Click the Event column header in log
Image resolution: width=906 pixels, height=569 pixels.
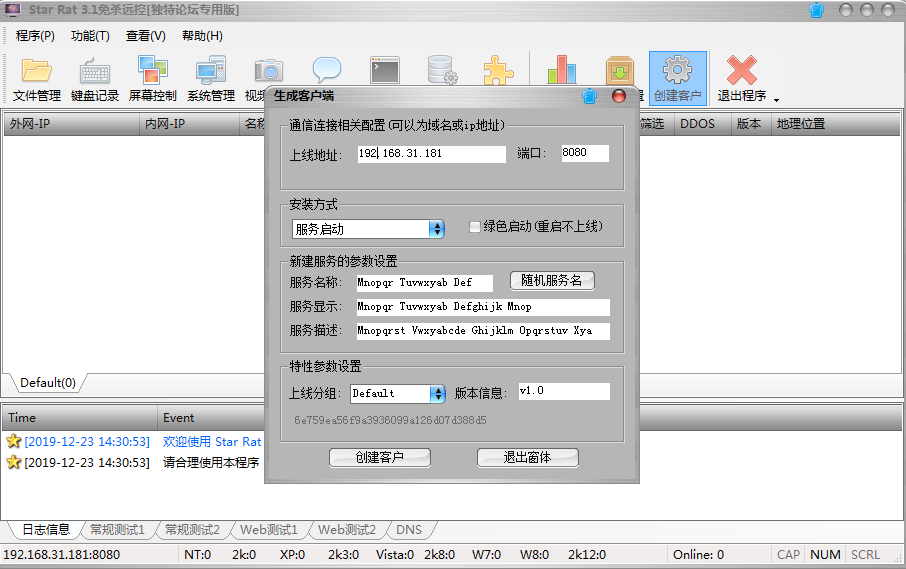(211, 418)
